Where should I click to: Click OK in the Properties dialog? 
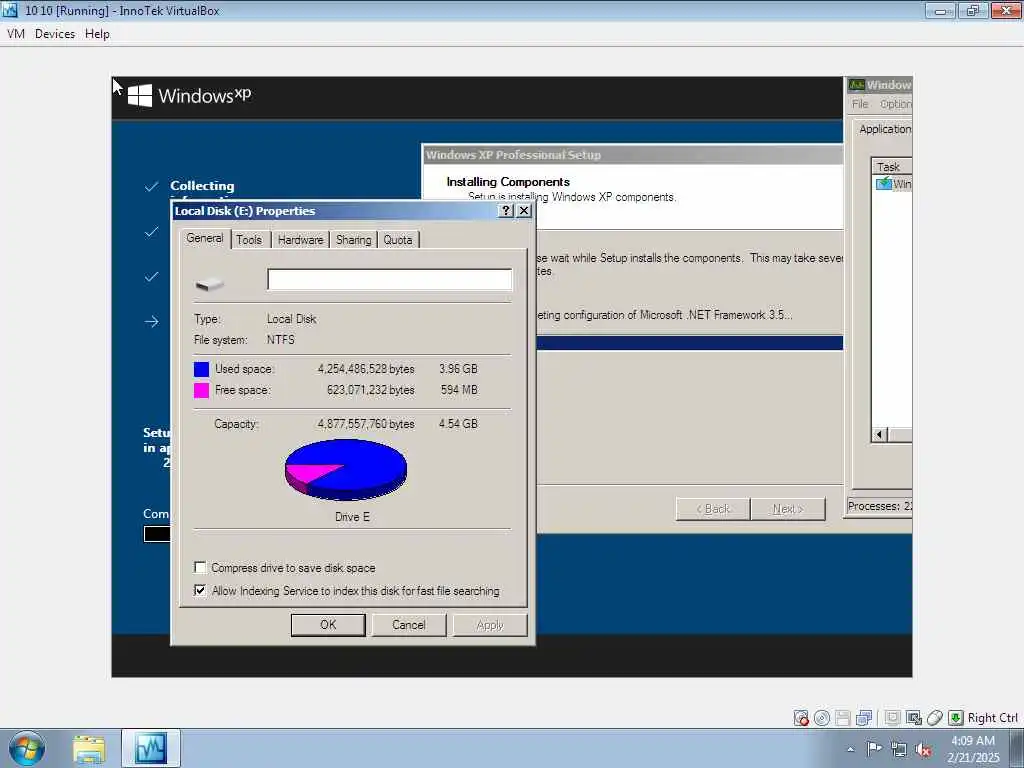(328, 625)
